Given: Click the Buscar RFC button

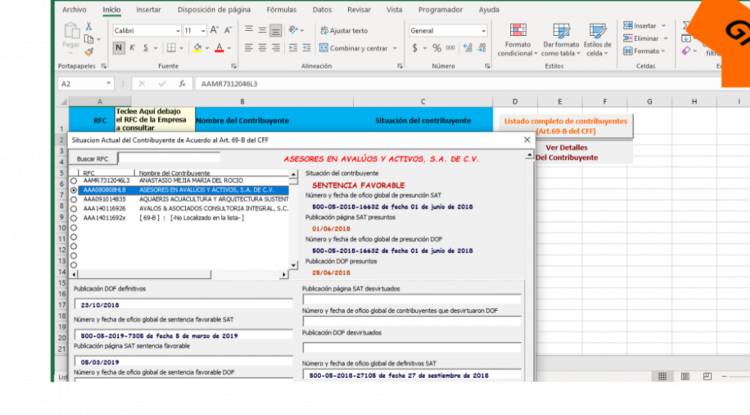Looking at the screenshot, I should [94, 158].
